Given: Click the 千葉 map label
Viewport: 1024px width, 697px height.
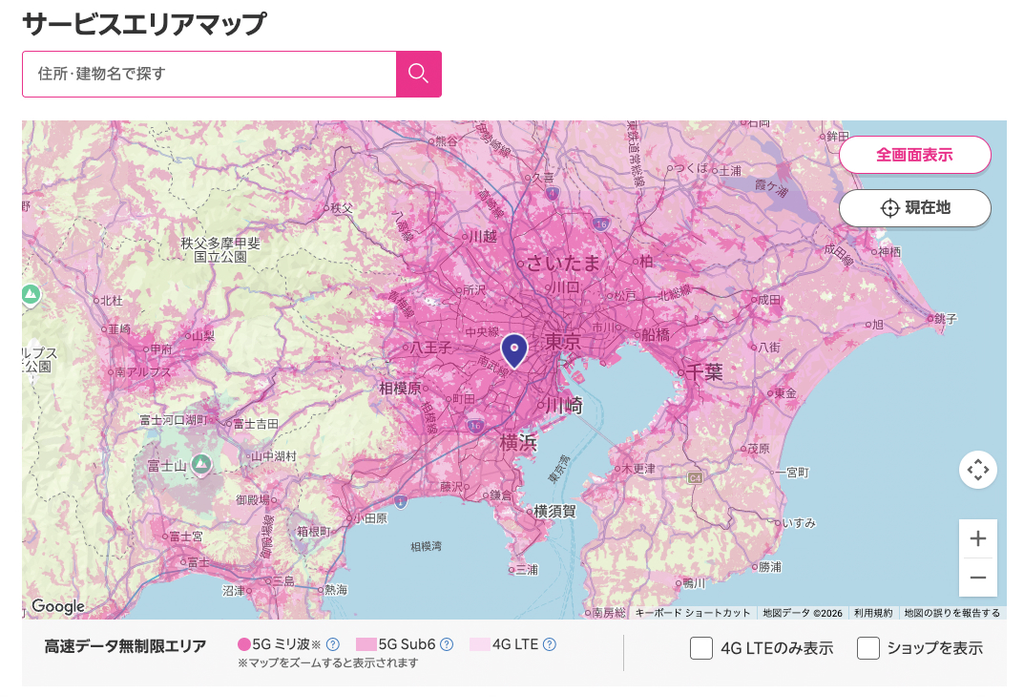Looking at the screenshot, I should pos(705,372).
